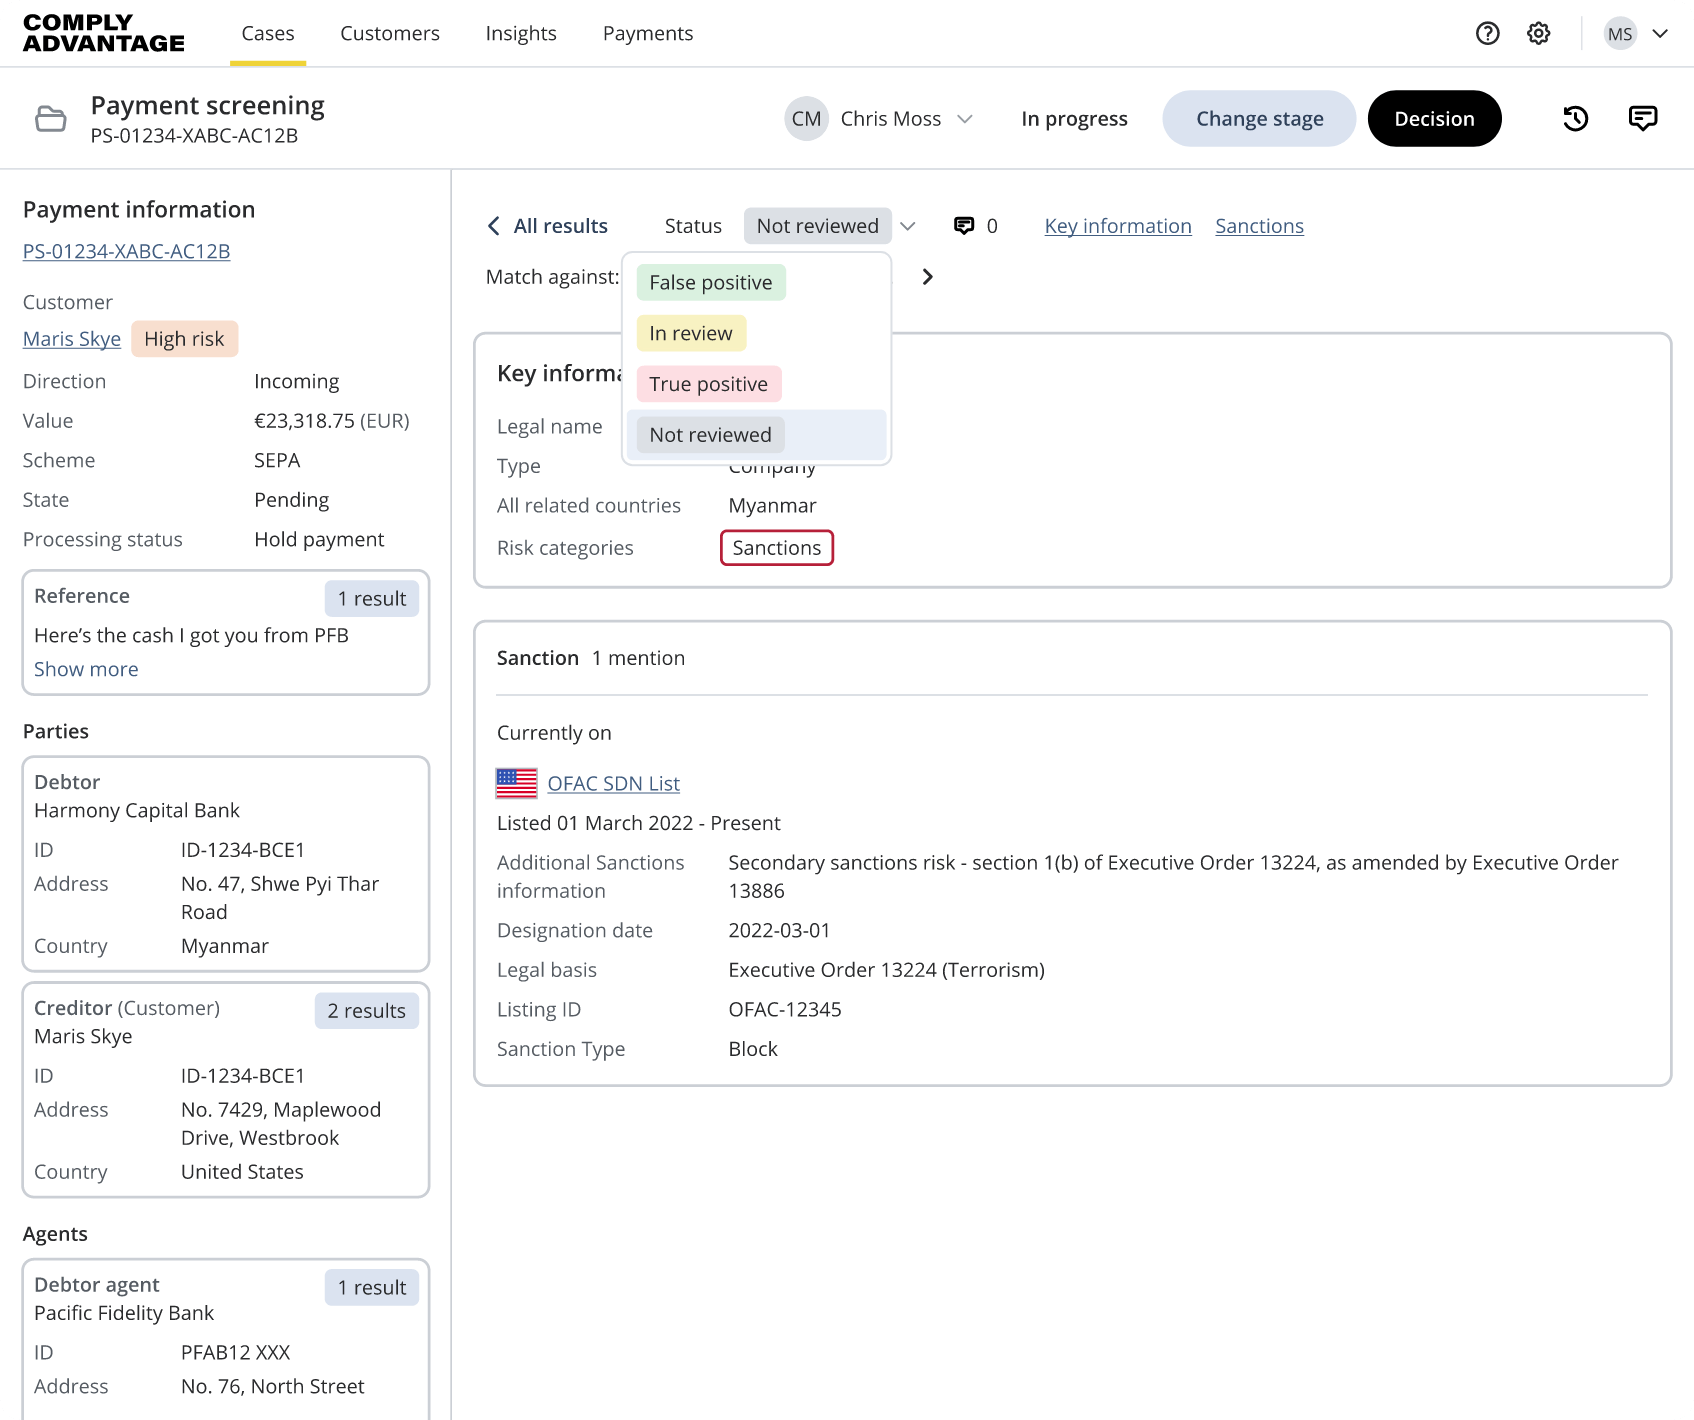The image size is (1694, 1420).
Task: Choose True positive from status list
Action: (x=708, y=384)
